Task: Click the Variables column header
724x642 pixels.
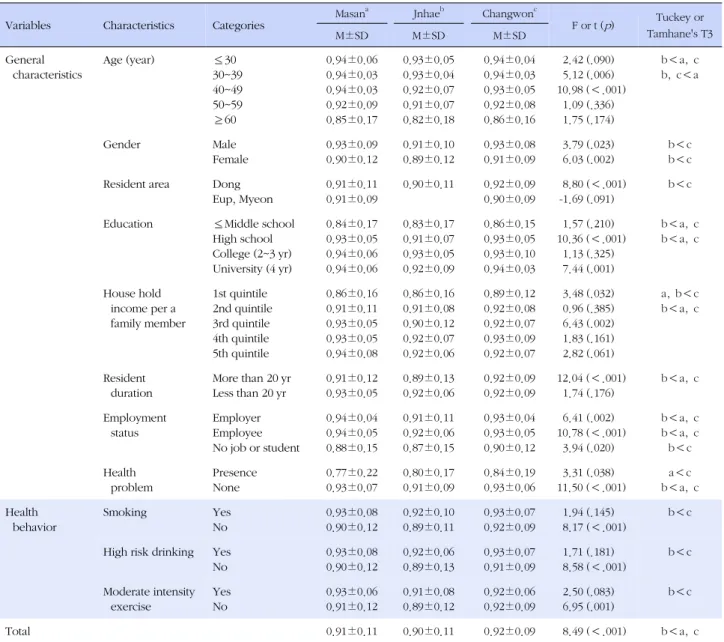Action: point(28,25)
